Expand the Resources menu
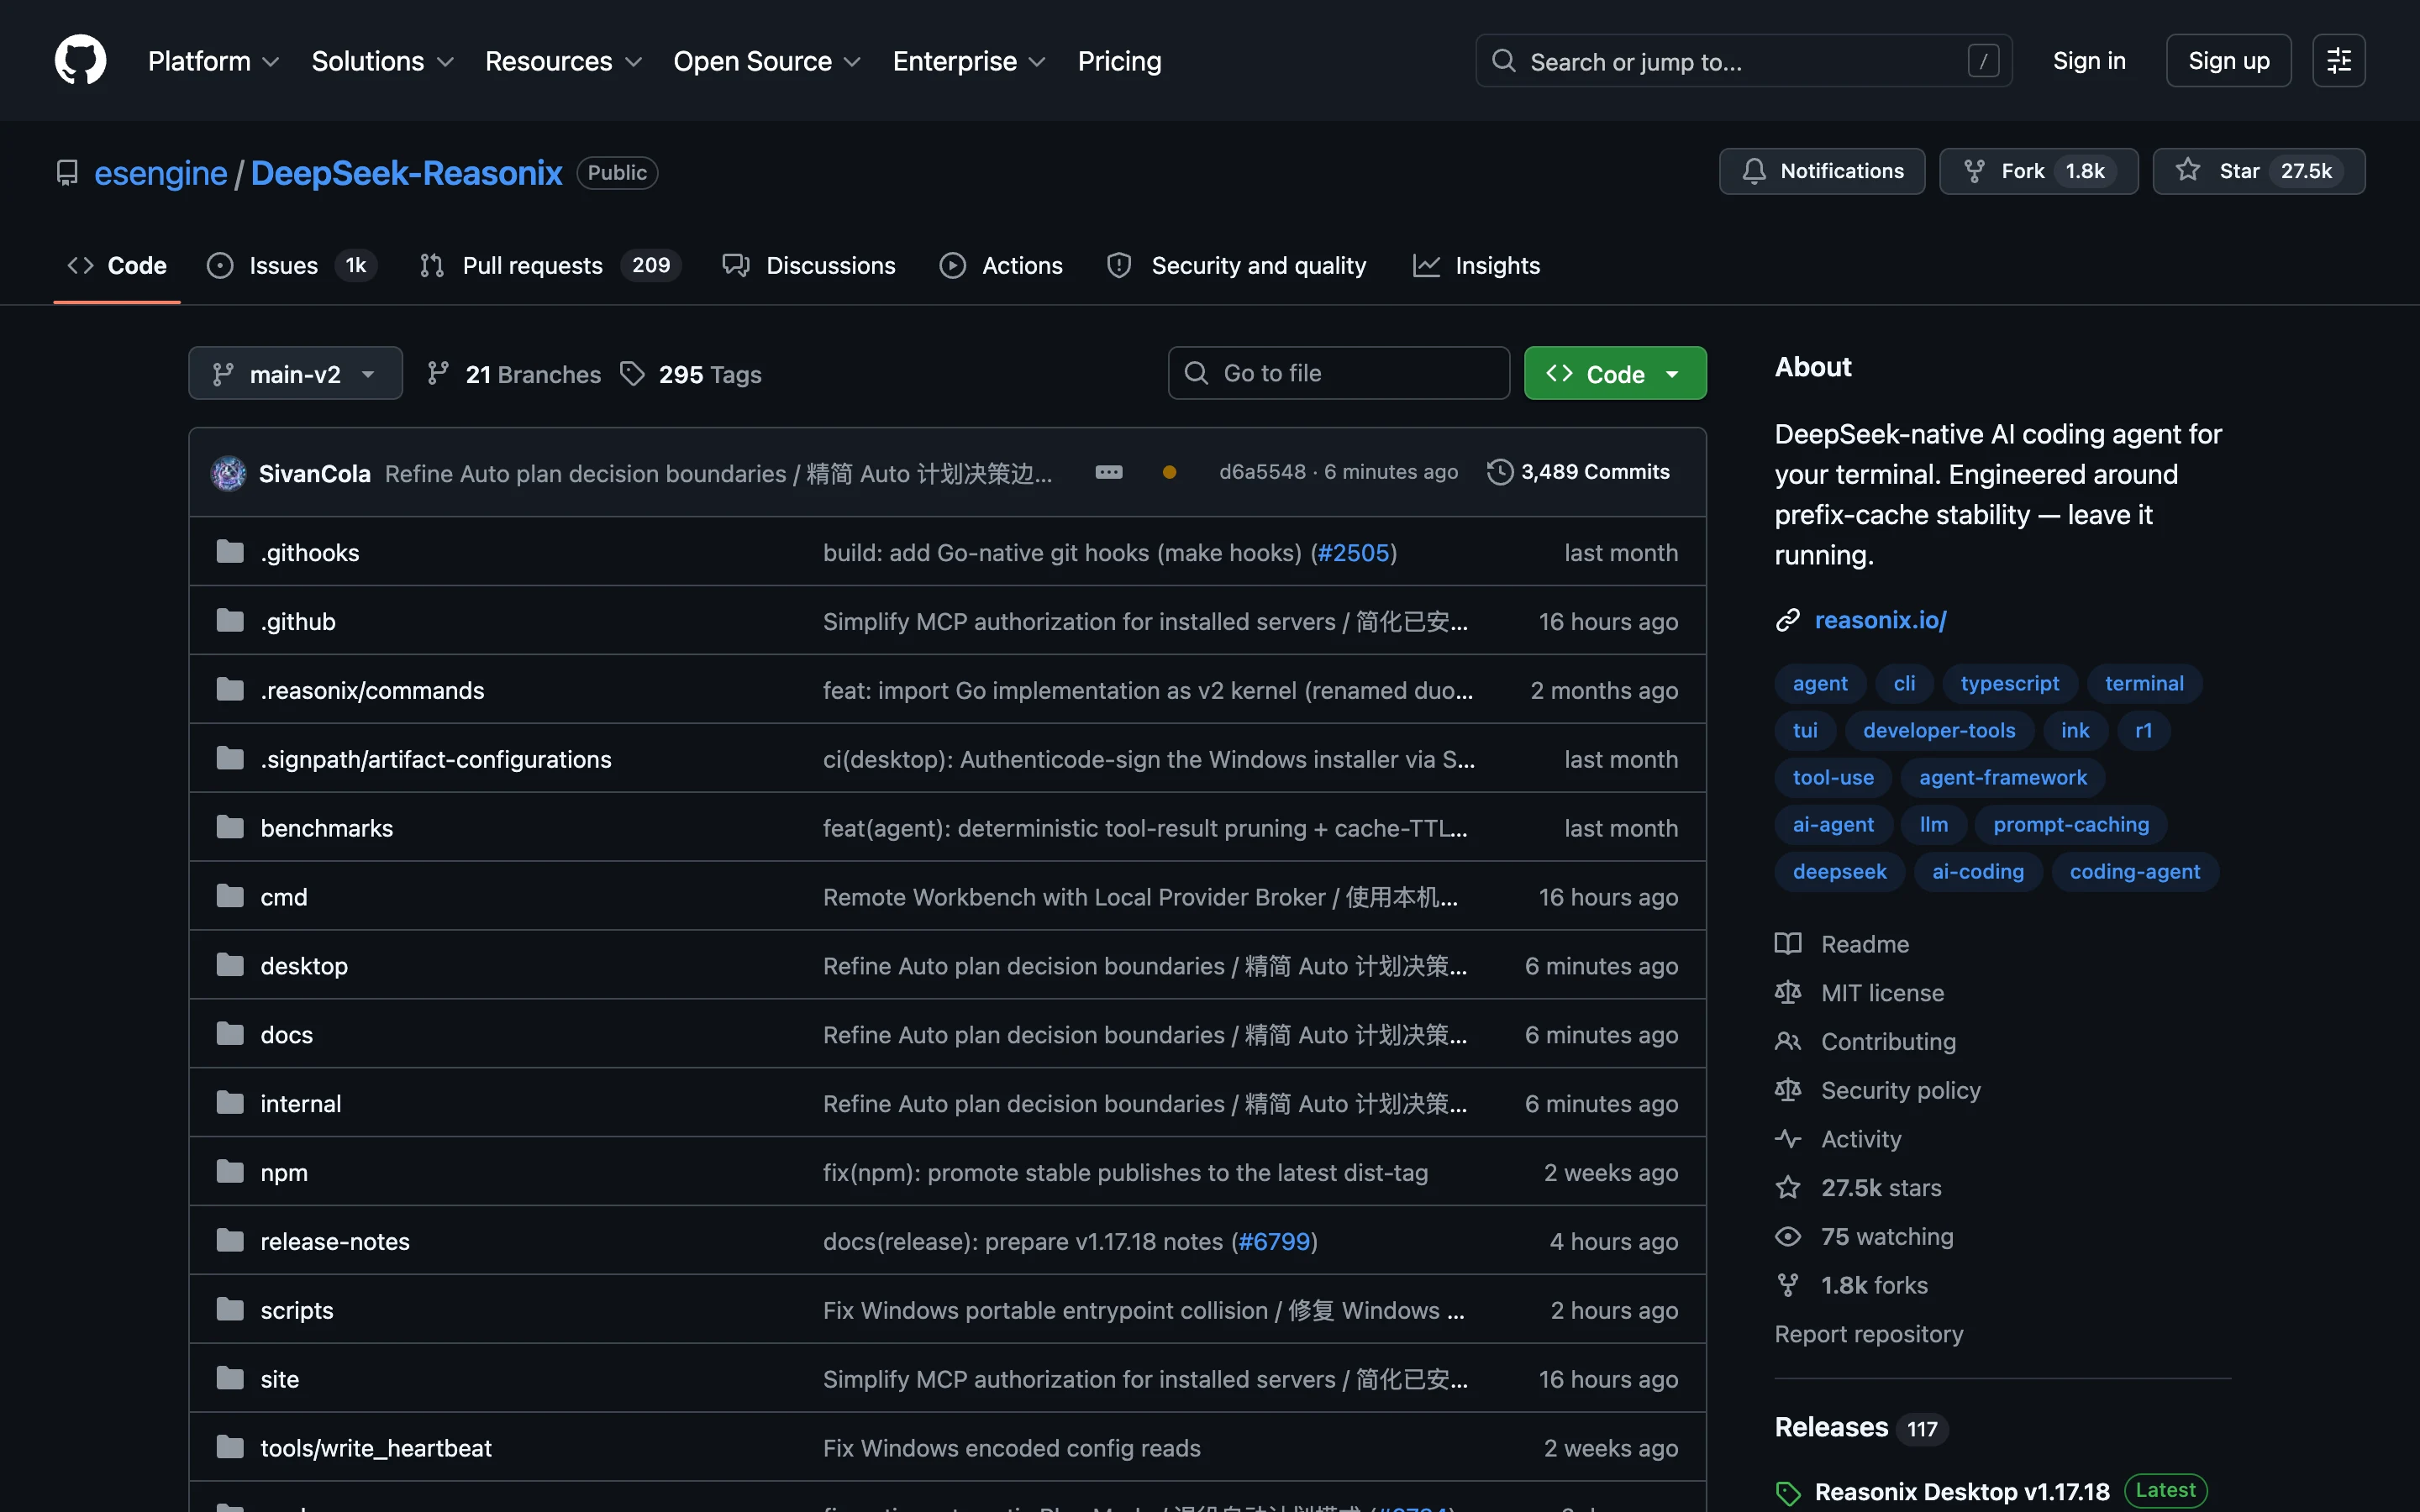The width and height of the screenshot is (2420, 1512). 564,61
